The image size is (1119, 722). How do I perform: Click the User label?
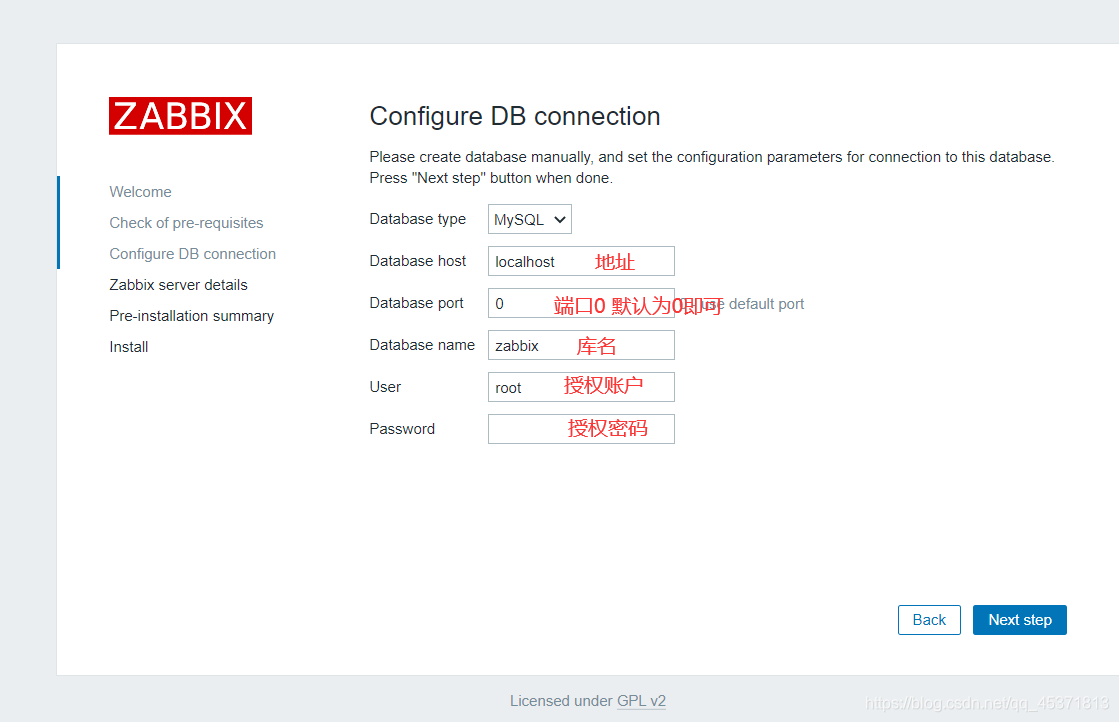tap(385, 387)
